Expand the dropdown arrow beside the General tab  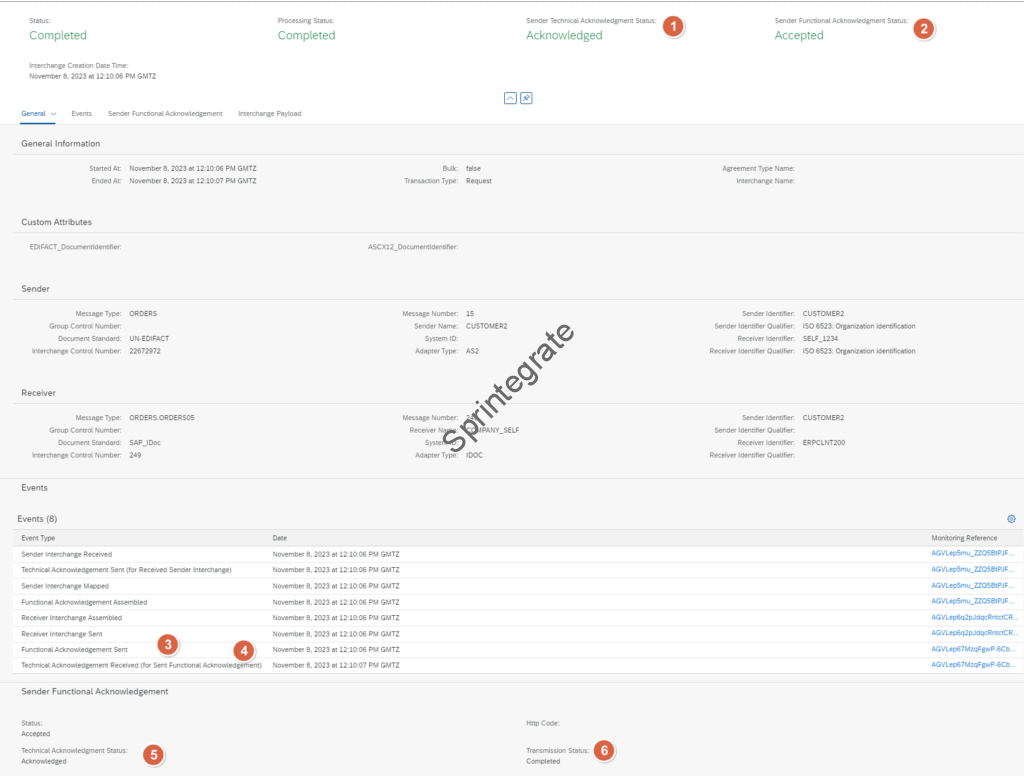pyautogui.click(x=53, y=114)
